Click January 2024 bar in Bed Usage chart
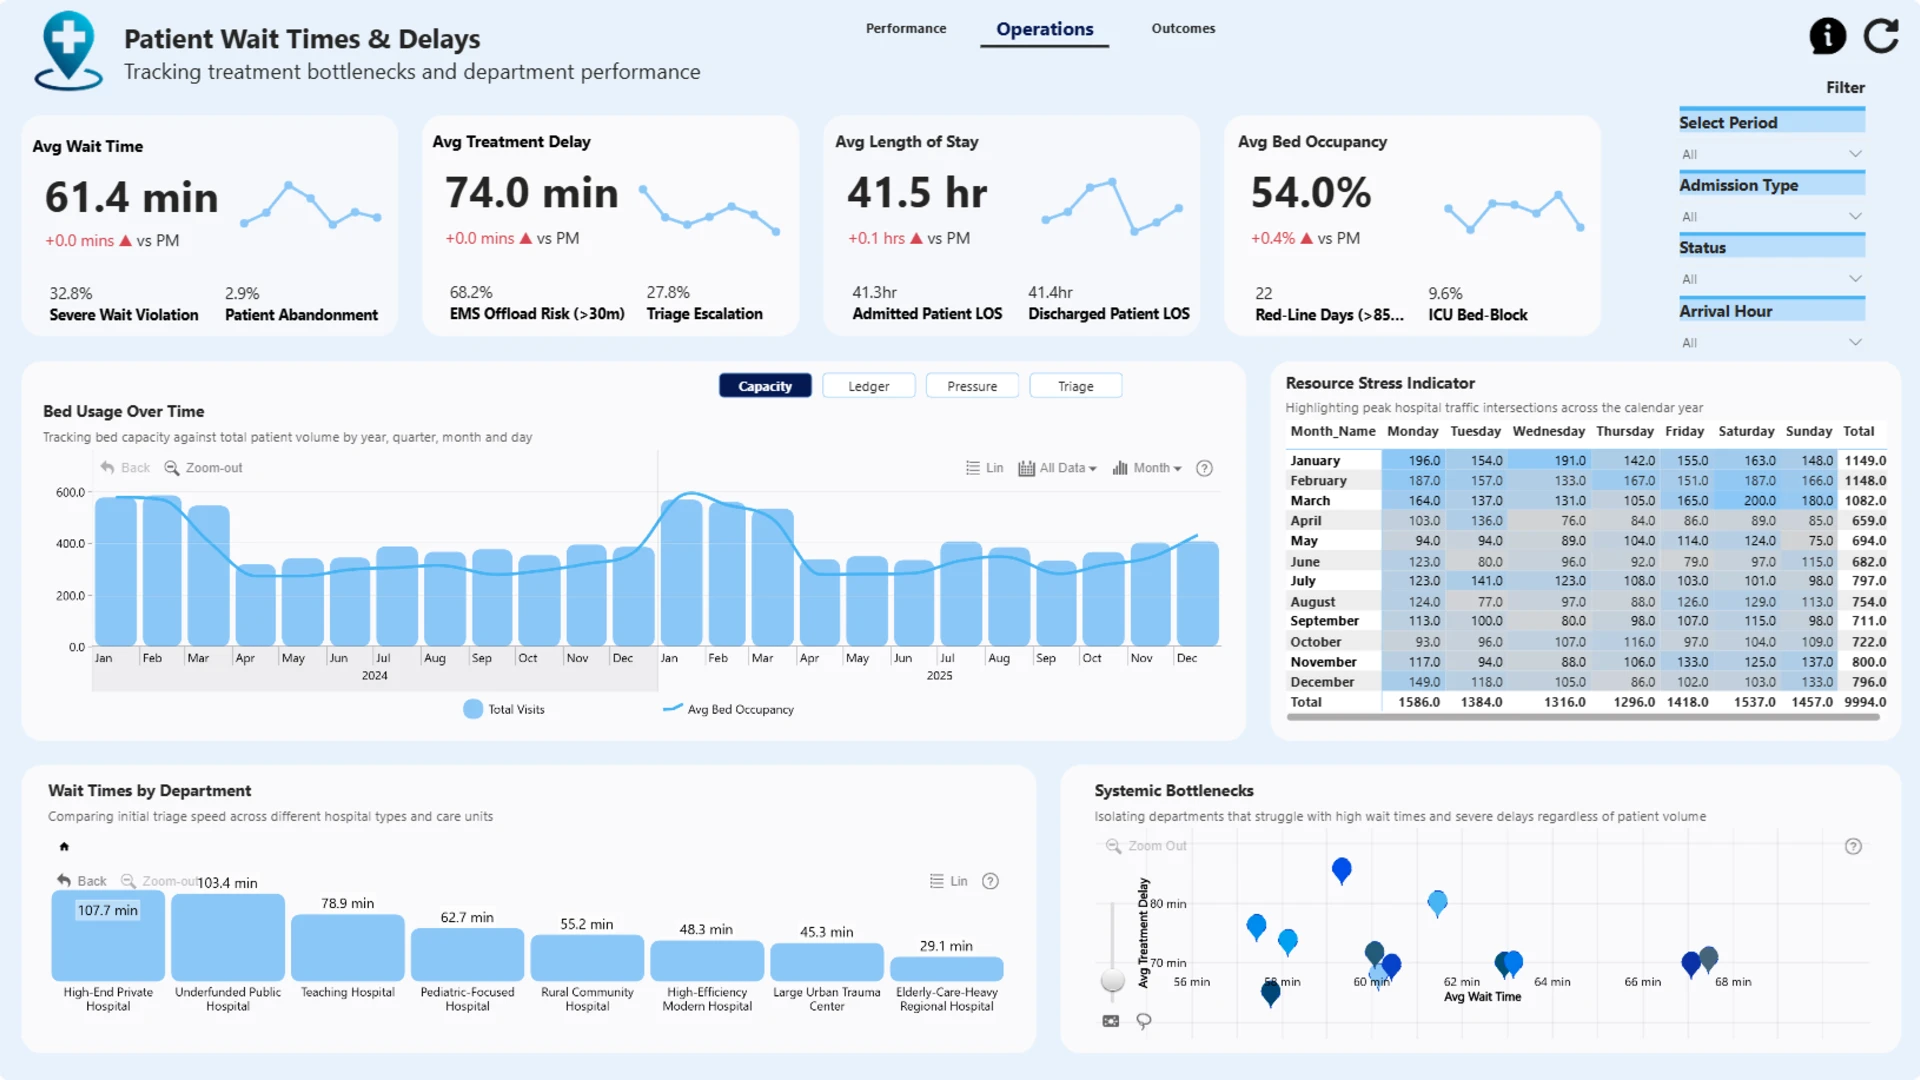This screenshot has width=1920, height=1080. pyautogui.click(x=116, y=571)
